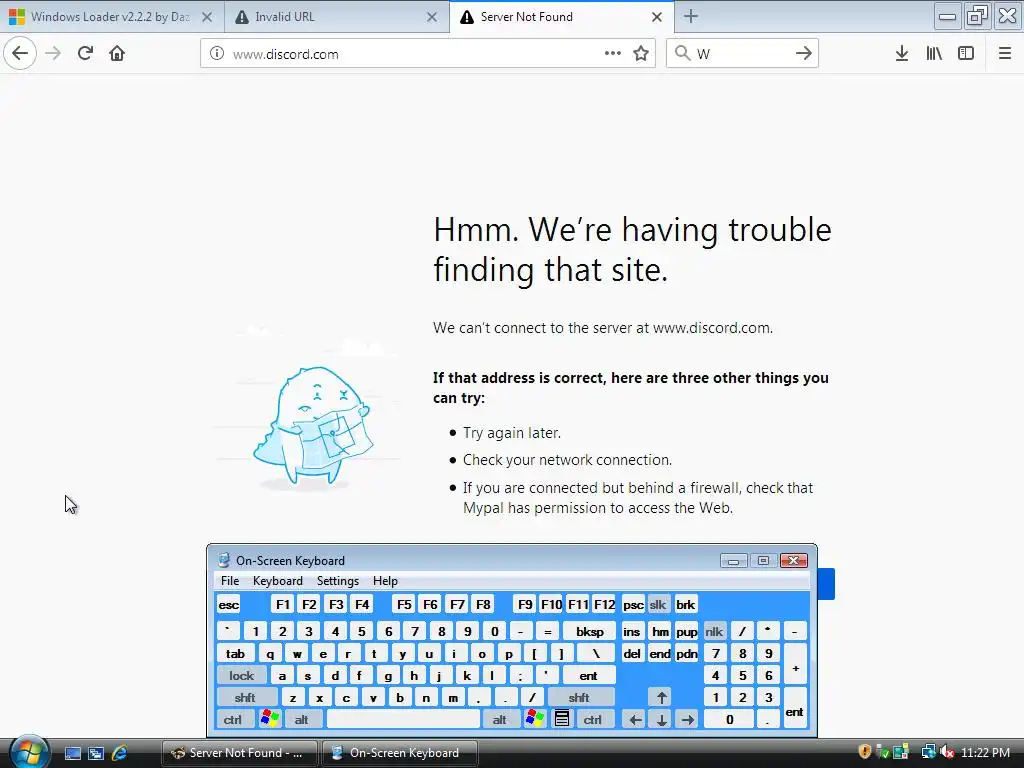Image resolution: width=1024 pixels, height=768 pixels.
Task: Bookmark this page with the star
Action: pos(641,54)
